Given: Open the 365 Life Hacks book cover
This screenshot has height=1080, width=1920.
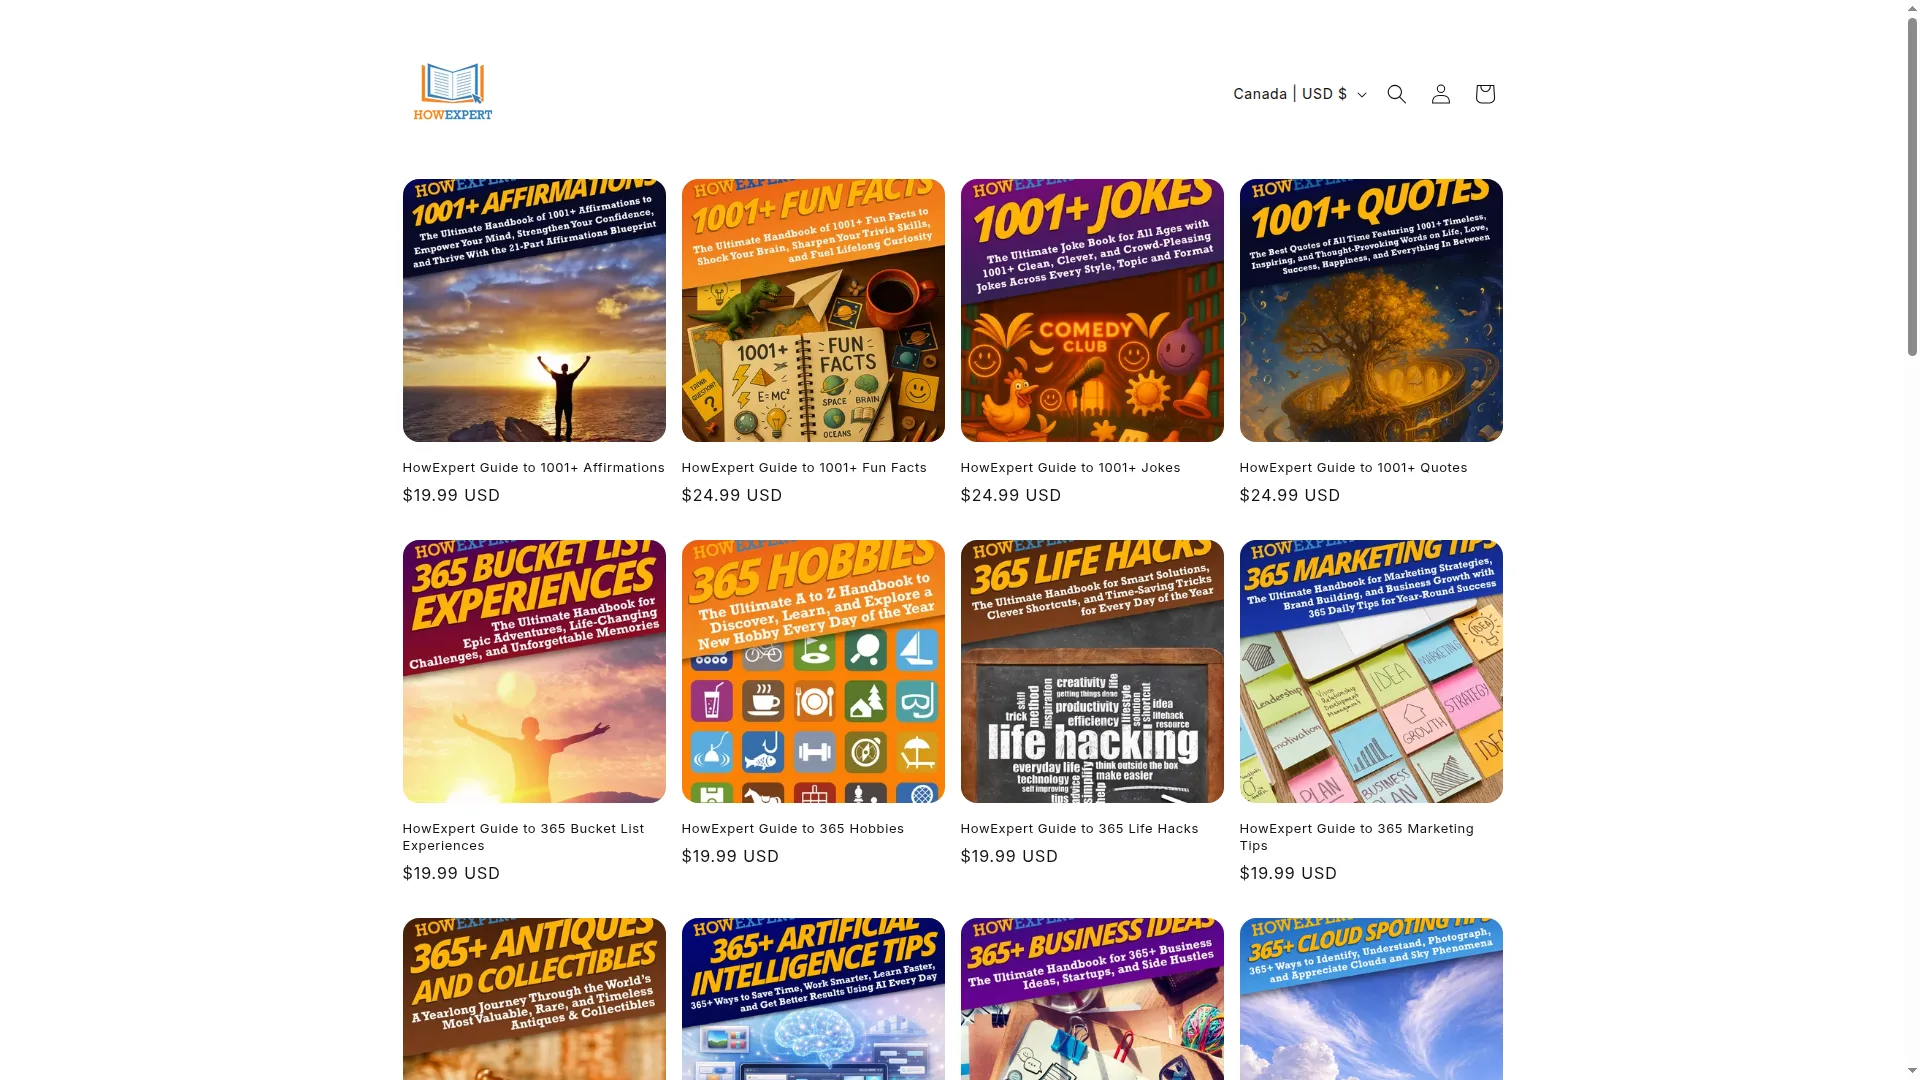Looking at the screenshot, I should point(1092,672).
